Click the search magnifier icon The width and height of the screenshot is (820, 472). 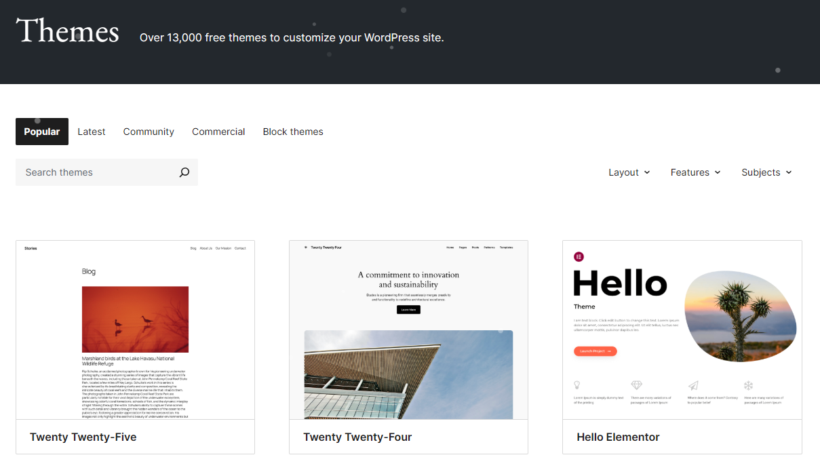(x=184, y=172)
